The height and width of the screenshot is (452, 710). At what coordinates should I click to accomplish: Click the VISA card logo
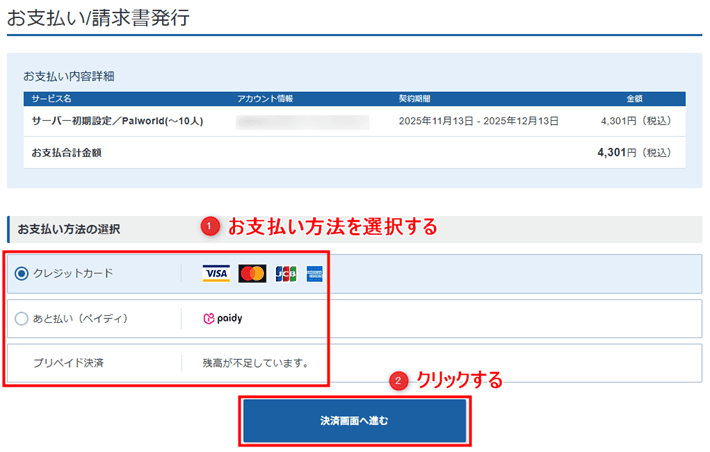click(216, 274)
